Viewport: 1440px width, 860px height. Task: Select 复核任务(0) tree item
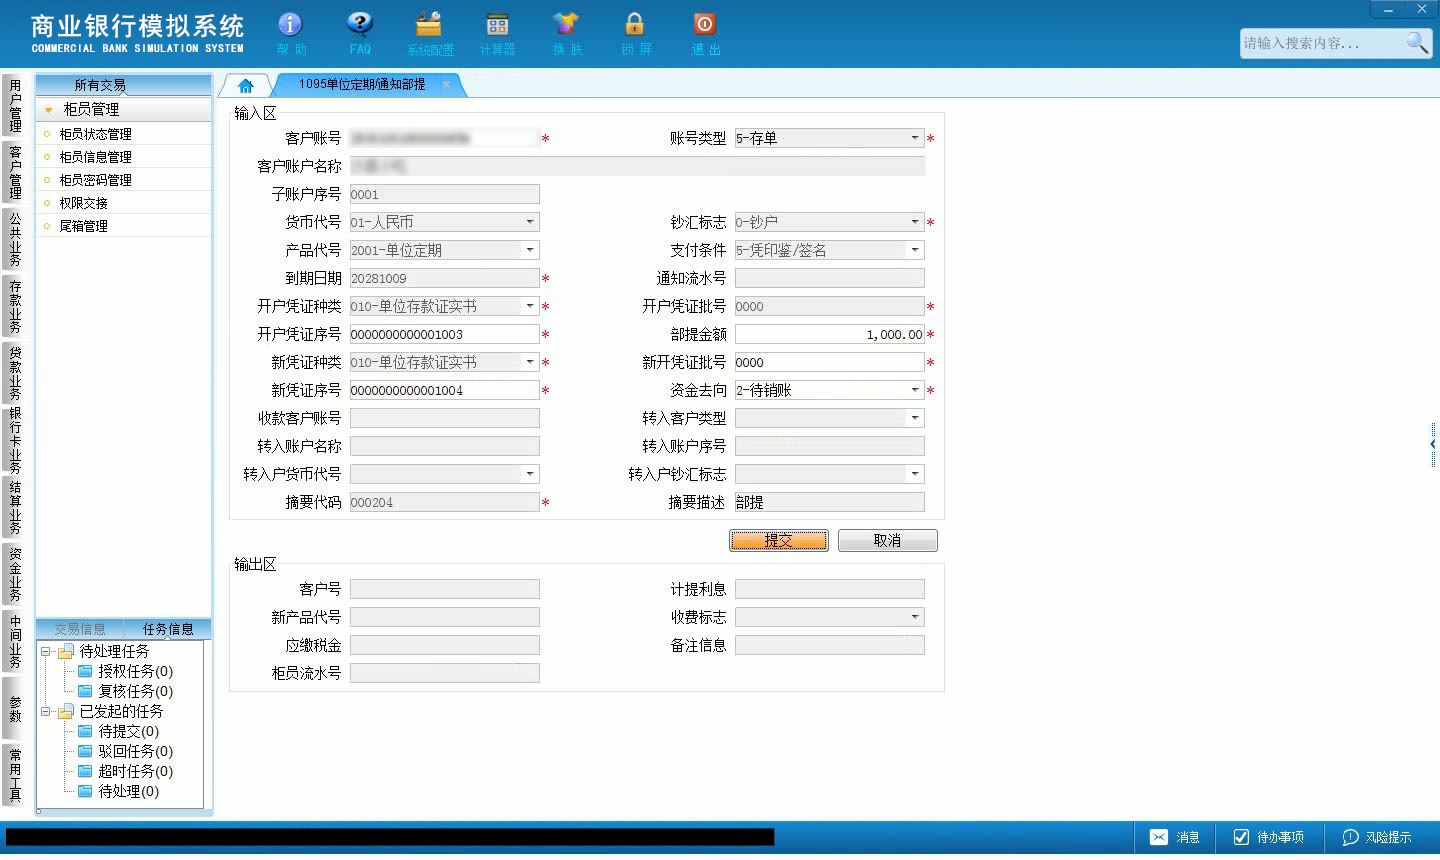[135, 691]
